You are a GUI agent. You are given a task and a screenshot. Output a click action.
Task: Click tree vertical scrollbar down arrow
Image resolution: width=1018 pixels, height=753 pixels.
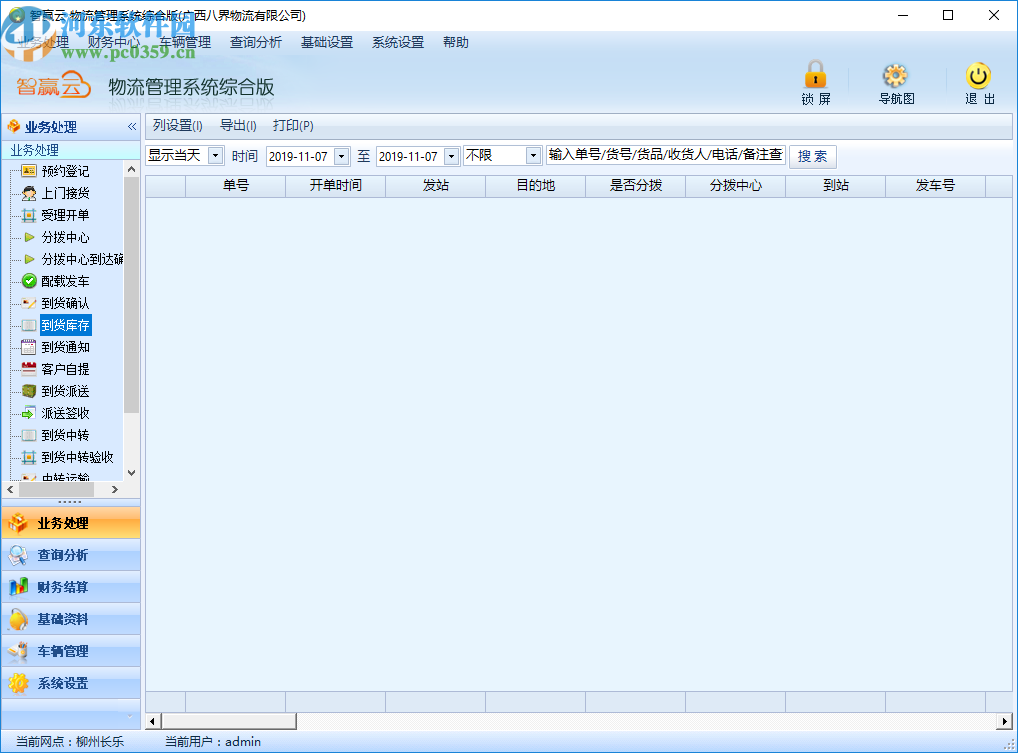click(x=131, y=473)
